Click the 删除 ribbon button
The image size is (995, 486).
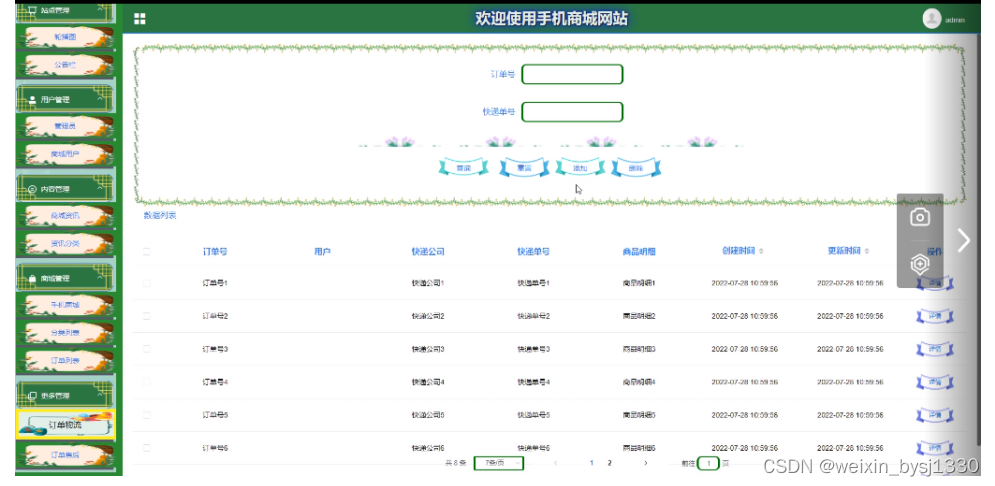tap(636, 168)
